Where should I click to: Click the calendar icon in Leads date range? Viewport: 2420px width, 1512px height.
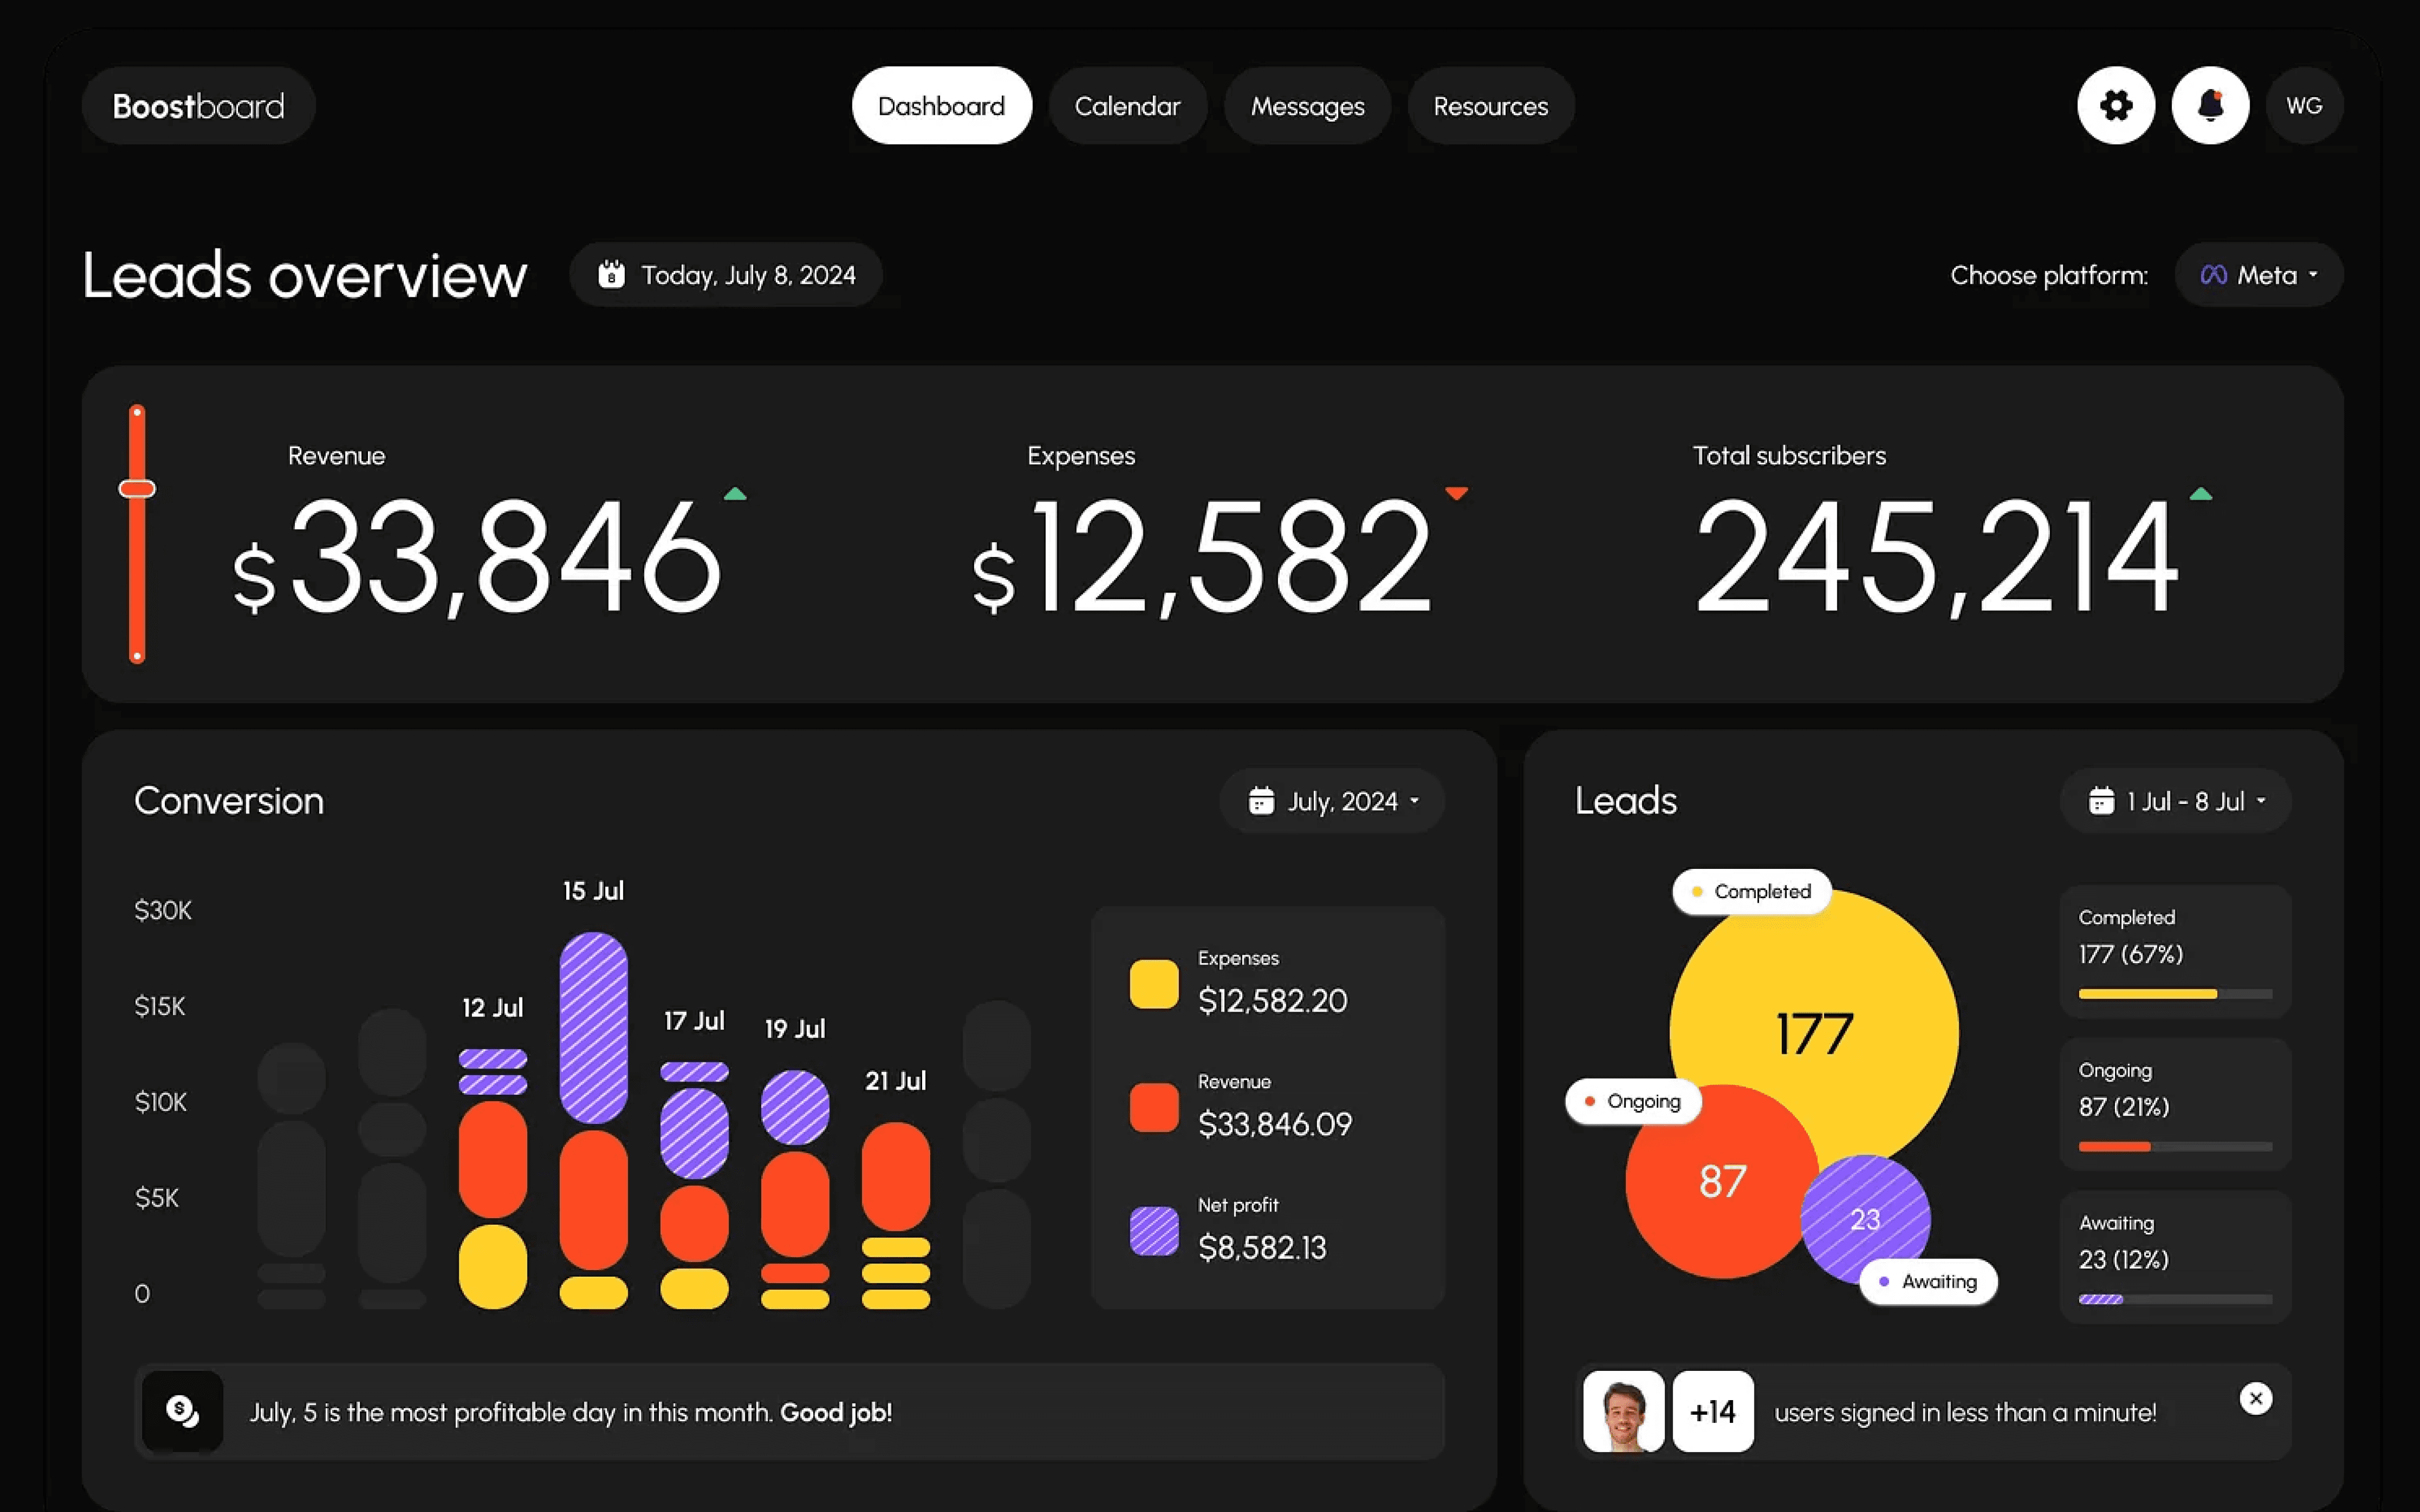[x=2101, y=801]
